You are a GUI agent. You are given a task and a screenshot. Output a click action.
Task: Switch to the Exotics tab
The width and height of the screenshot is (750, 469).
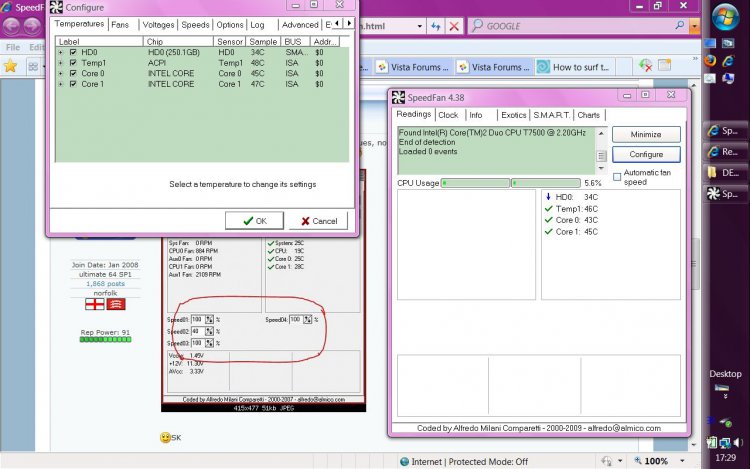click(x=513, y=115)
